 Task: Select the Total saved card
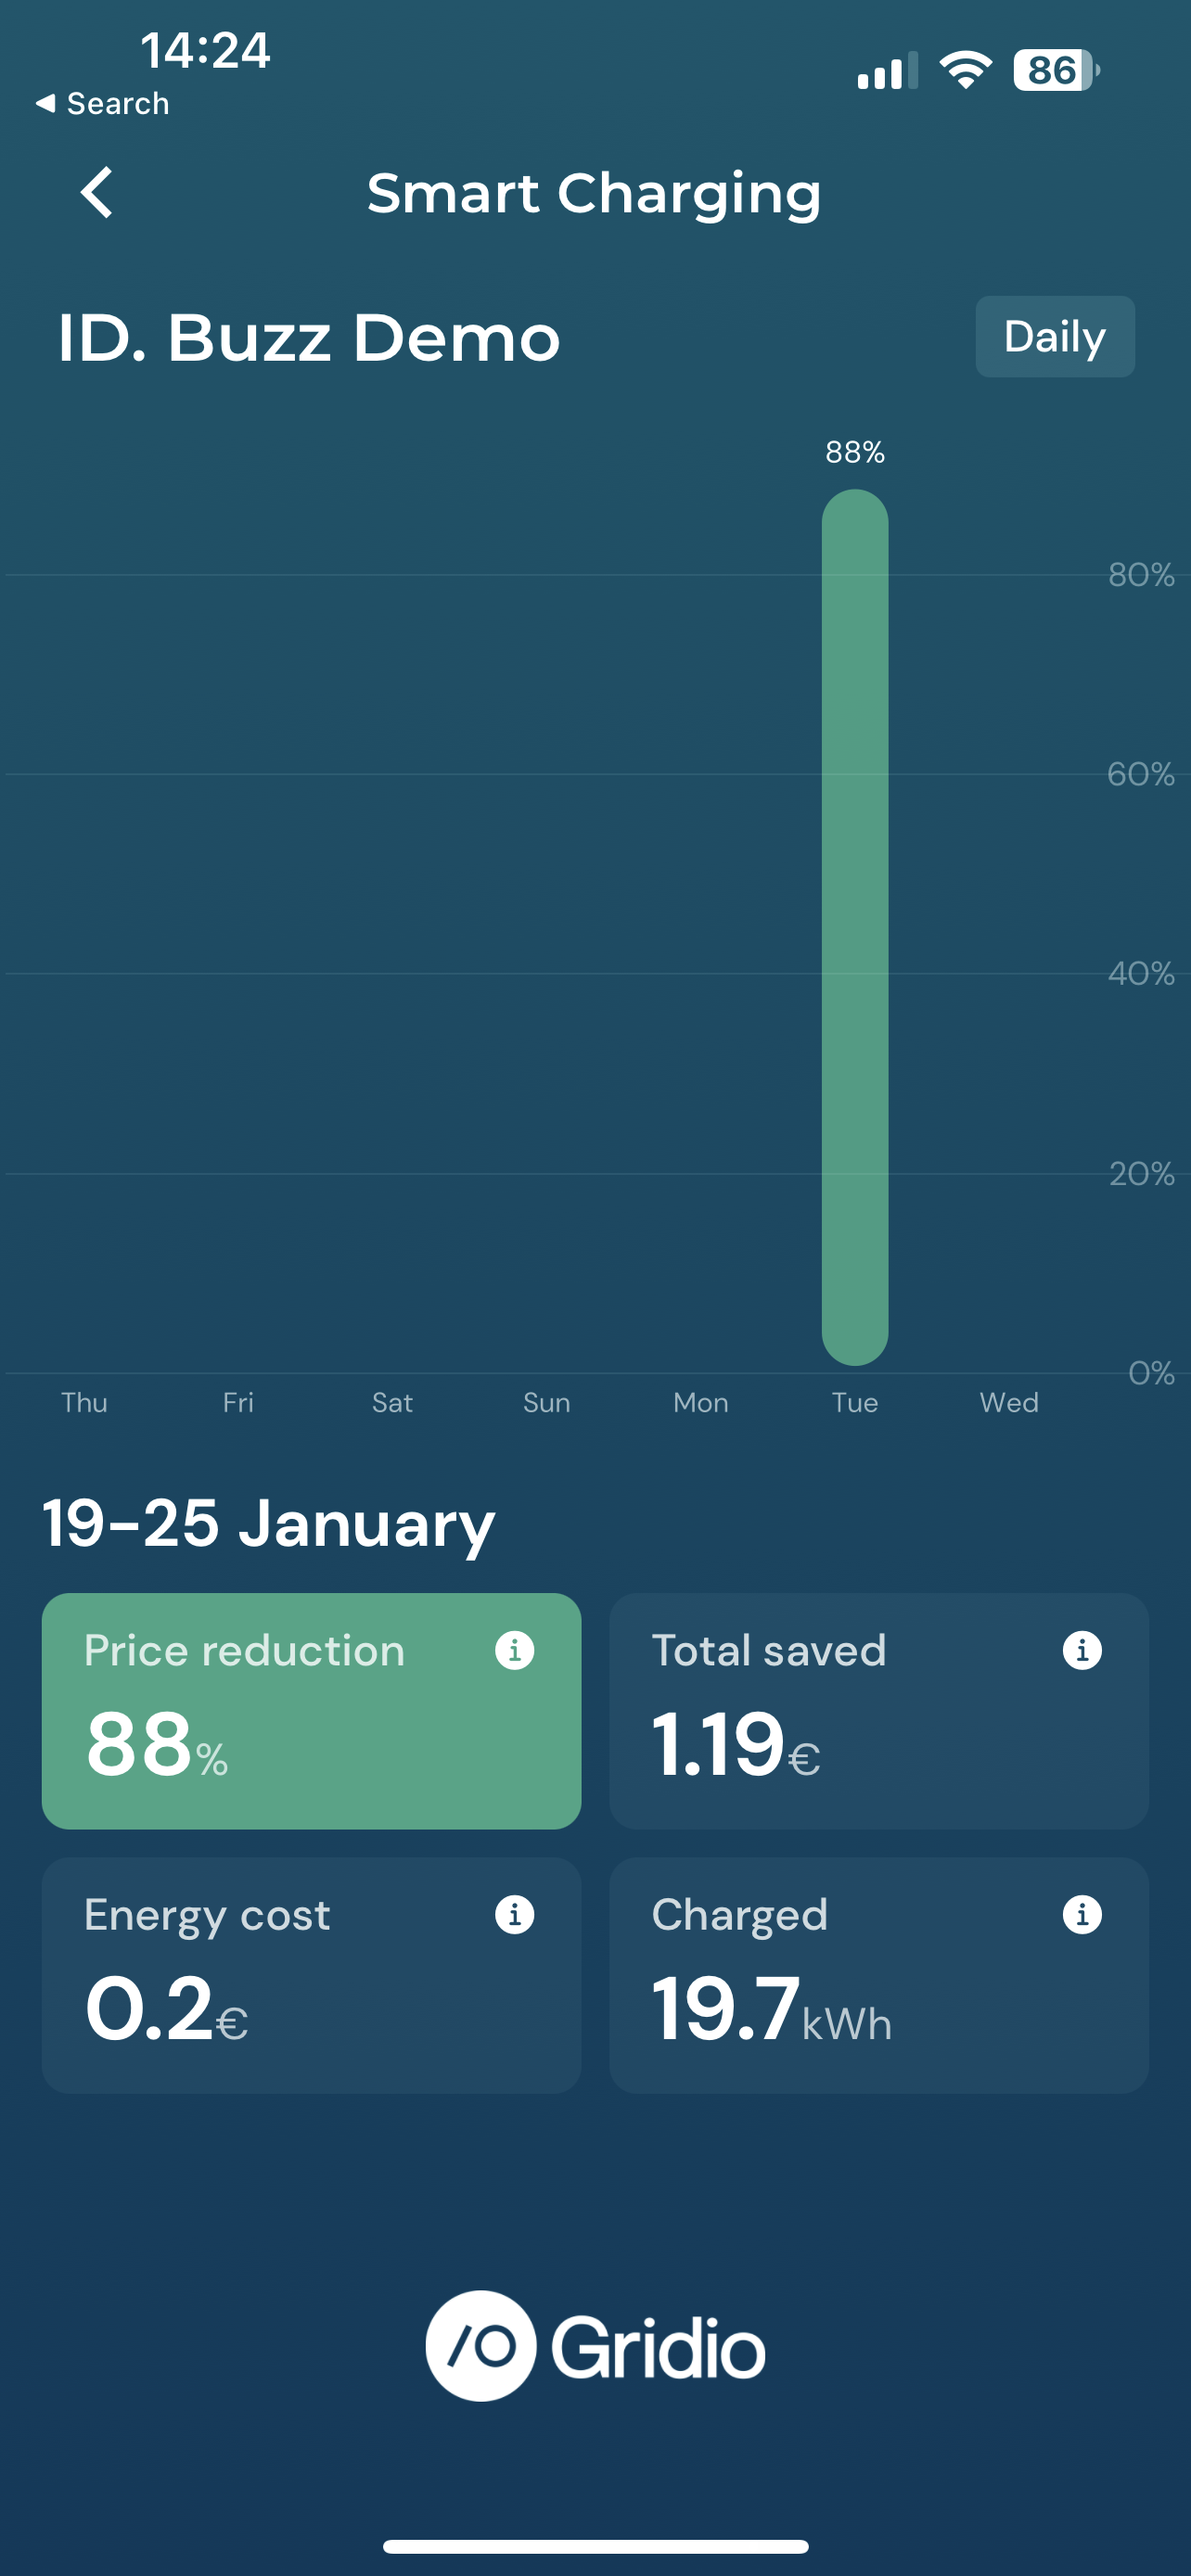point(878,1711)
